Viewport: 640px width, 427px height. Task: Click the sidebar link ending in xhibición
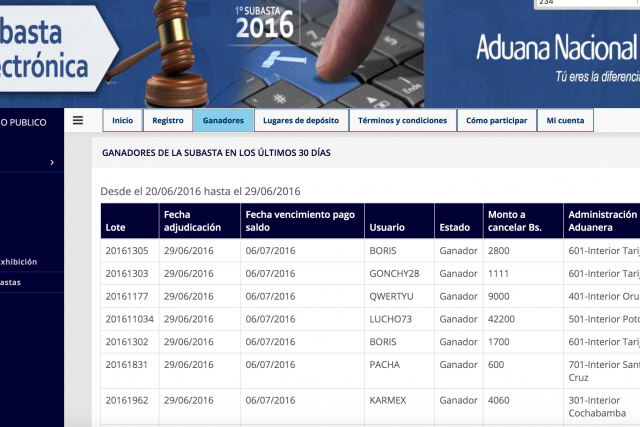pyautogui.click(x=19, y=262)
